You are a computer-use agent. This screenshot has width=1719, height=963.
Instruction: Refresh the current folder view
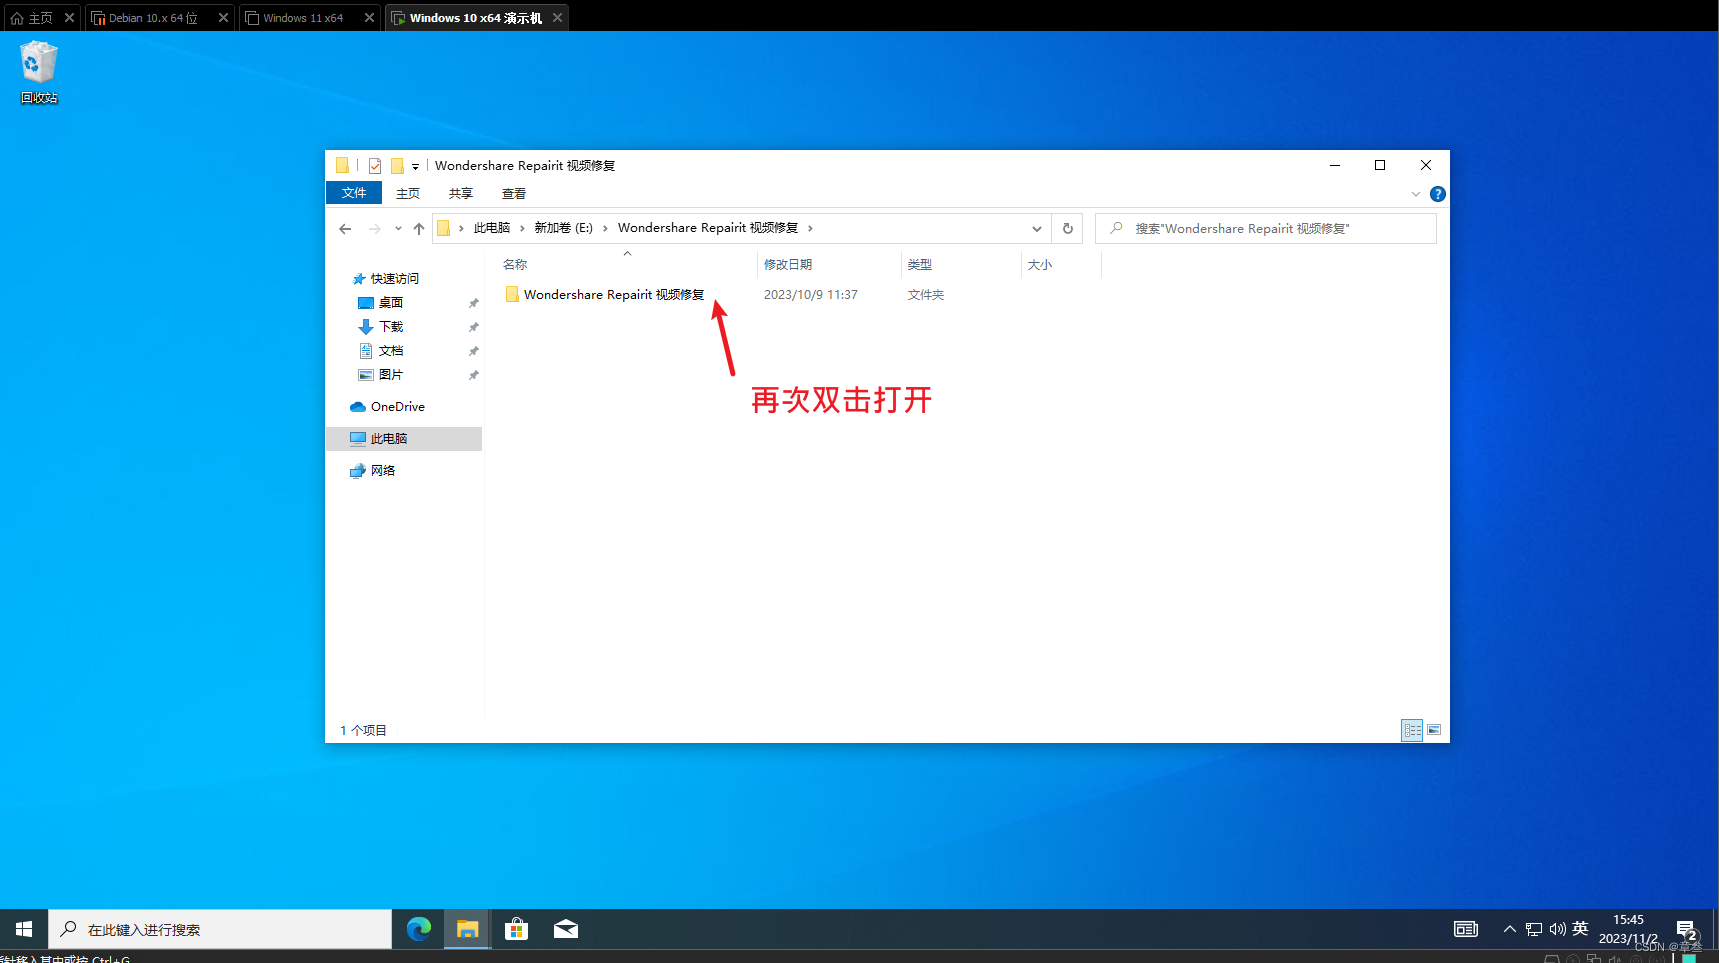point(1068,229)
